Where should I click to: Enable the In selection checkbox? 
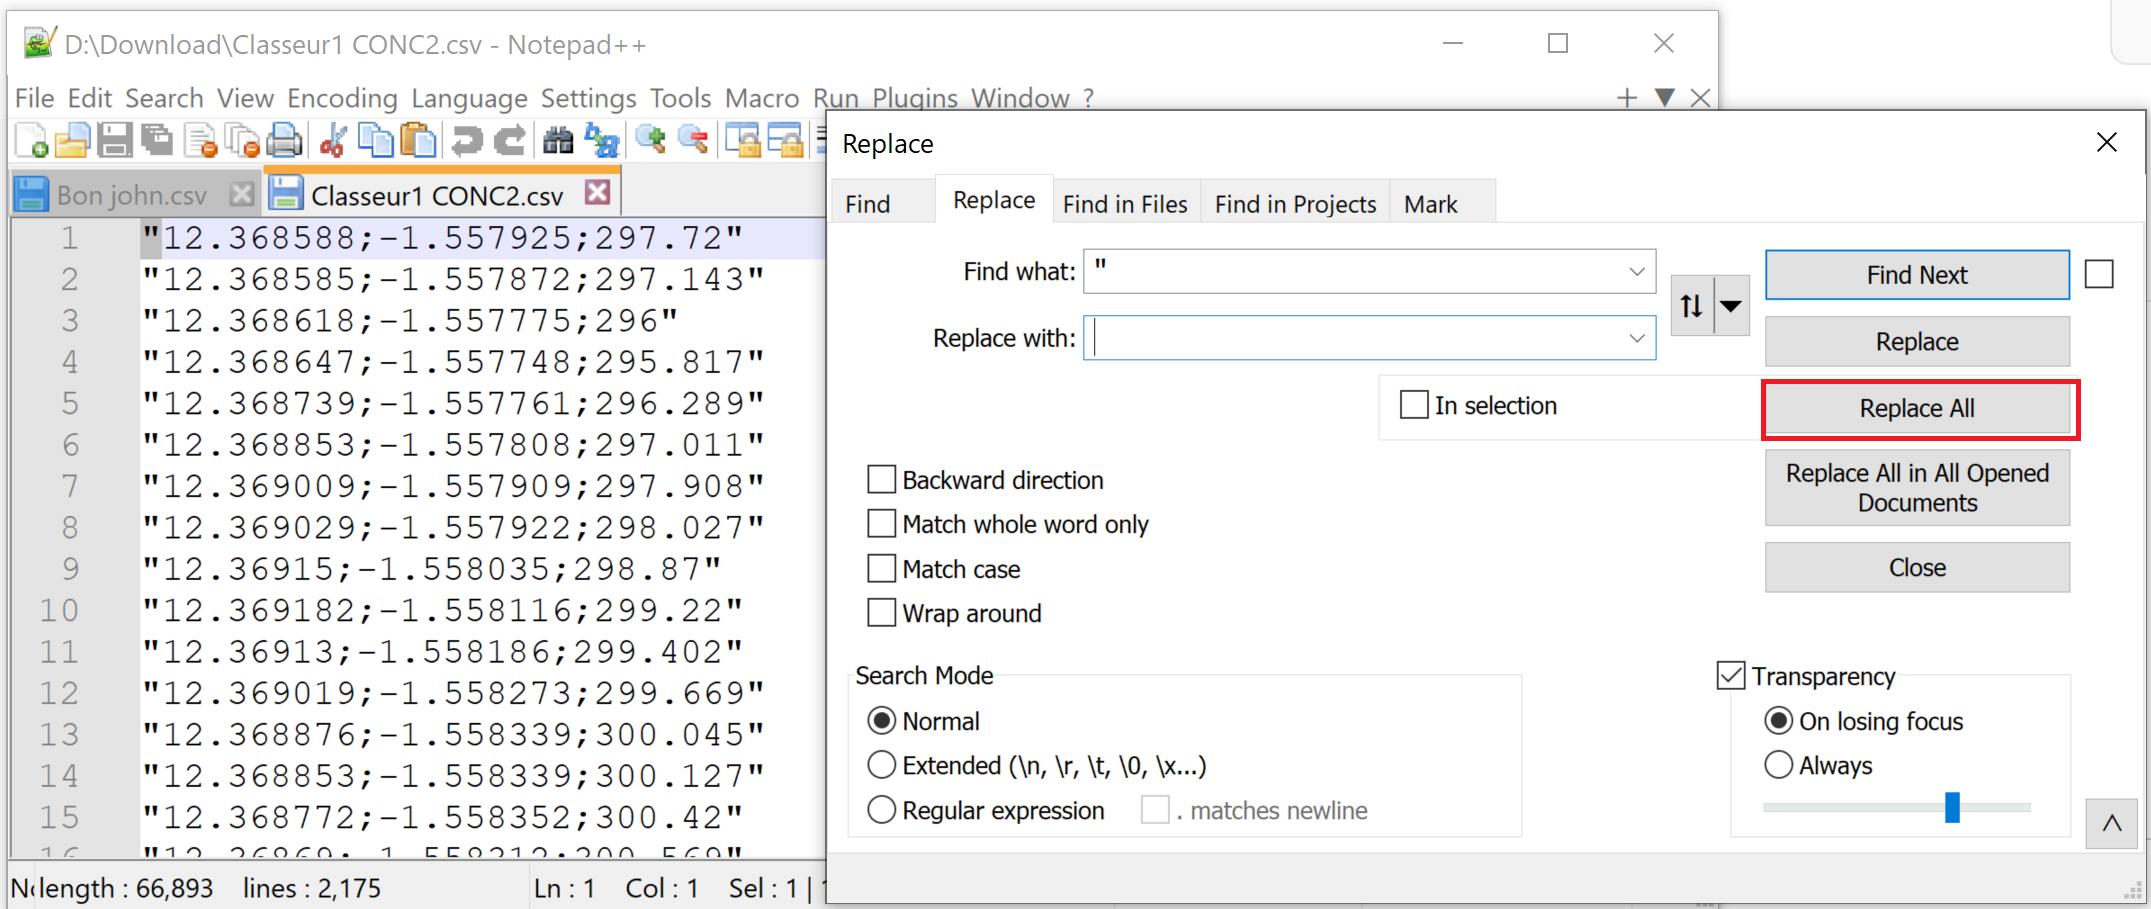tap(1414, 405)
